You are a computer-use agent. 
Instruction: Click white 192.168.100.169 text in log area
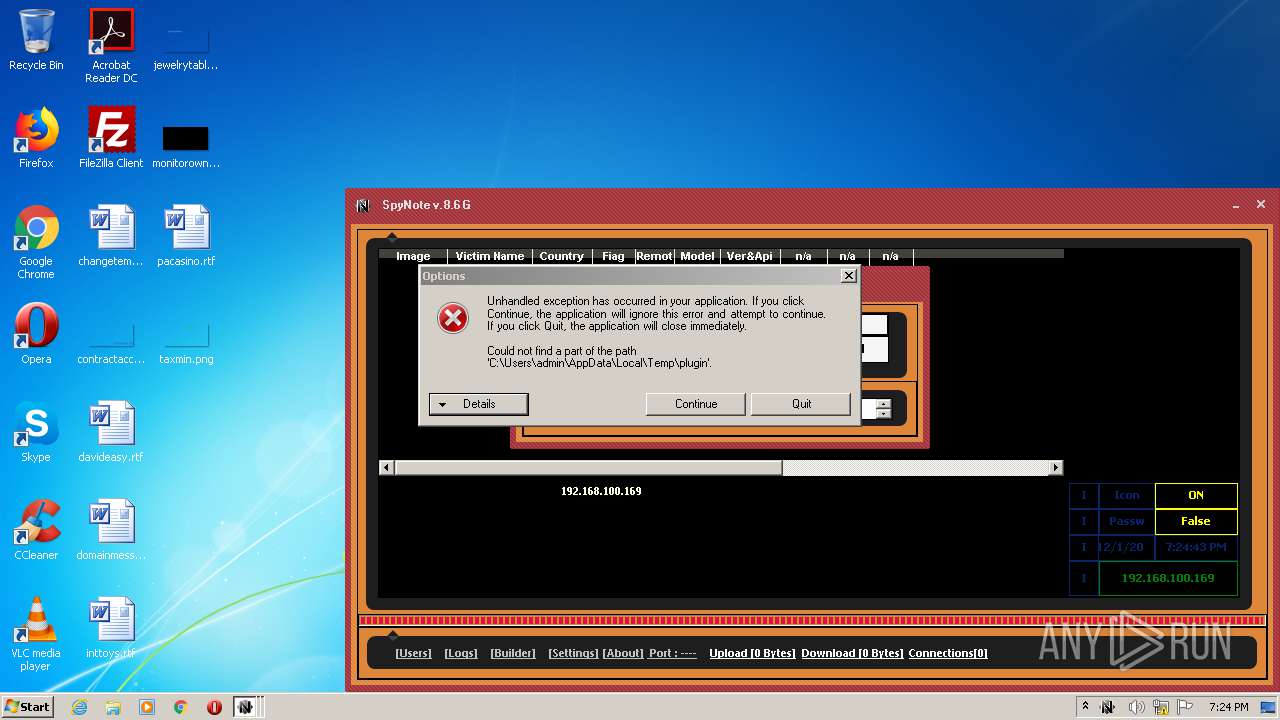pos(601,491)
